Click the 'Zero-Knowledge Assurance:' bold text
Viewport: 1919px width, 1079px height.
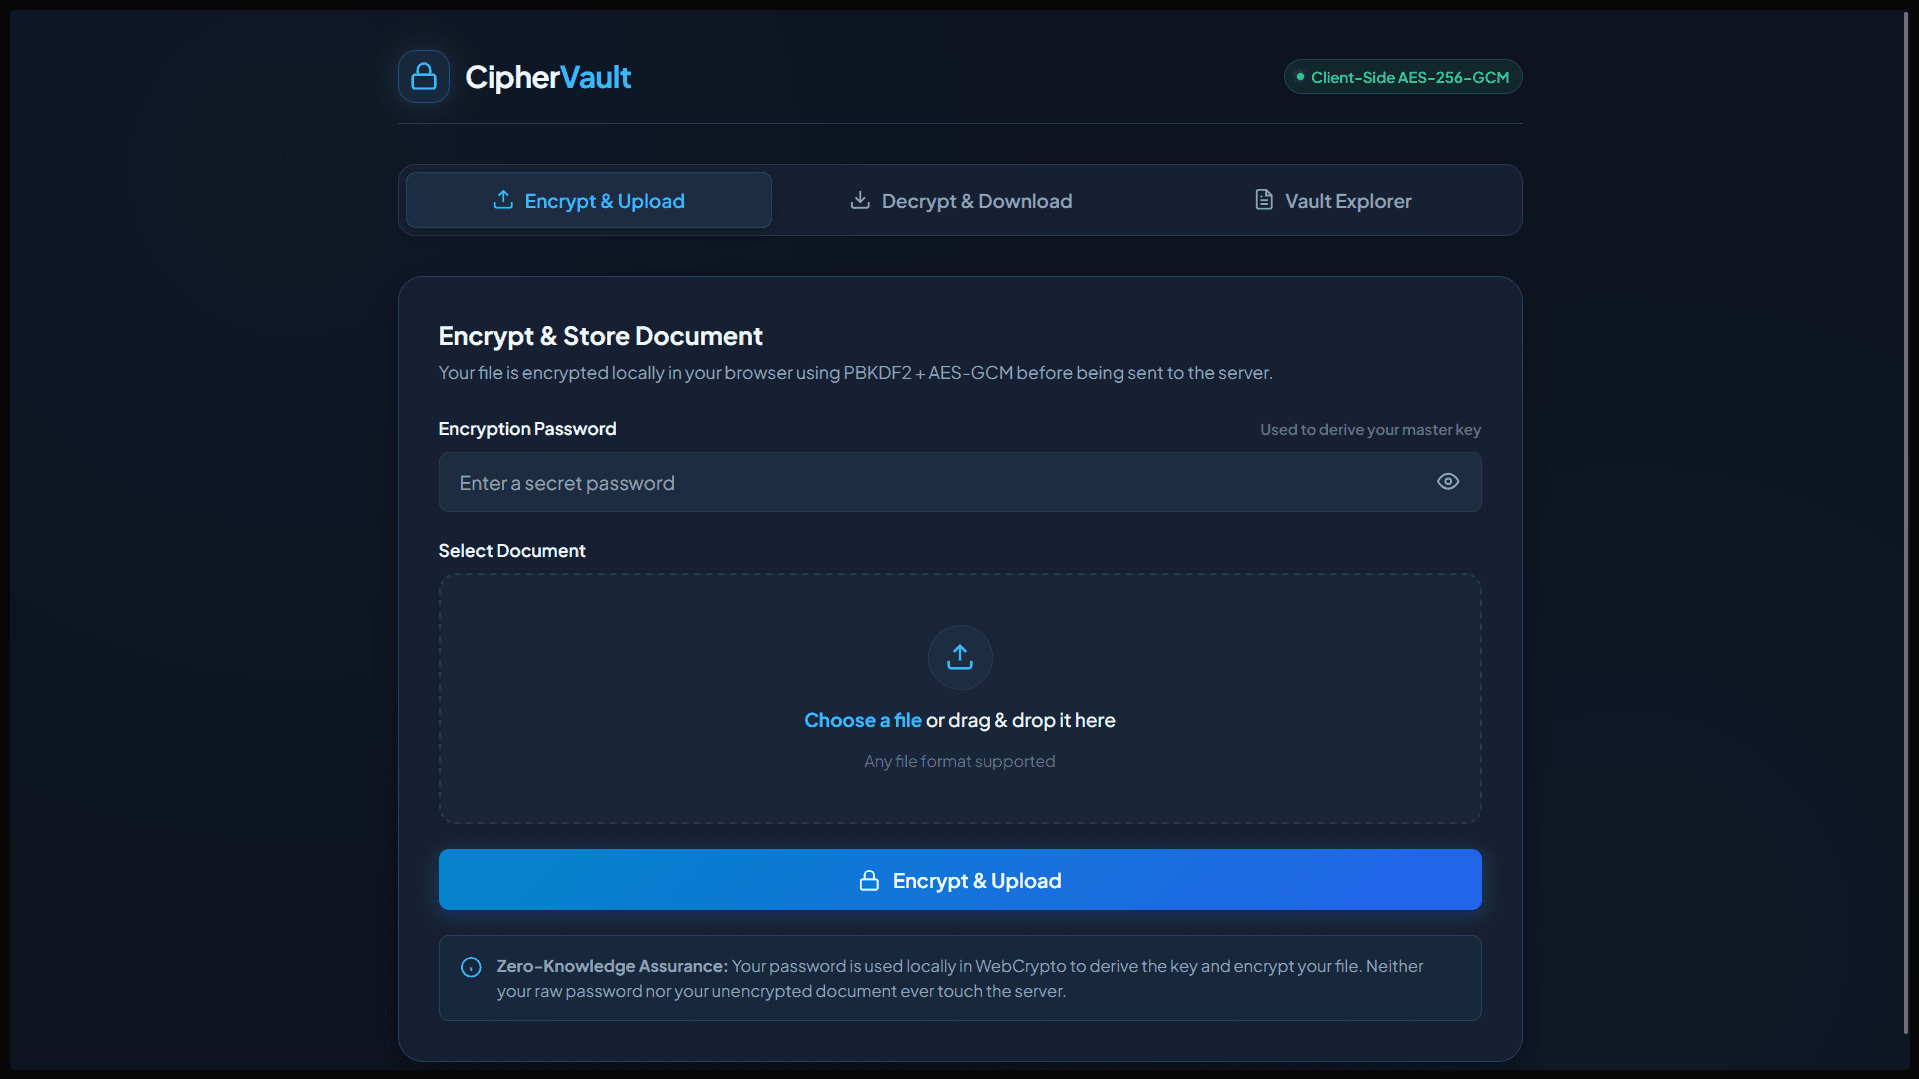612,966
